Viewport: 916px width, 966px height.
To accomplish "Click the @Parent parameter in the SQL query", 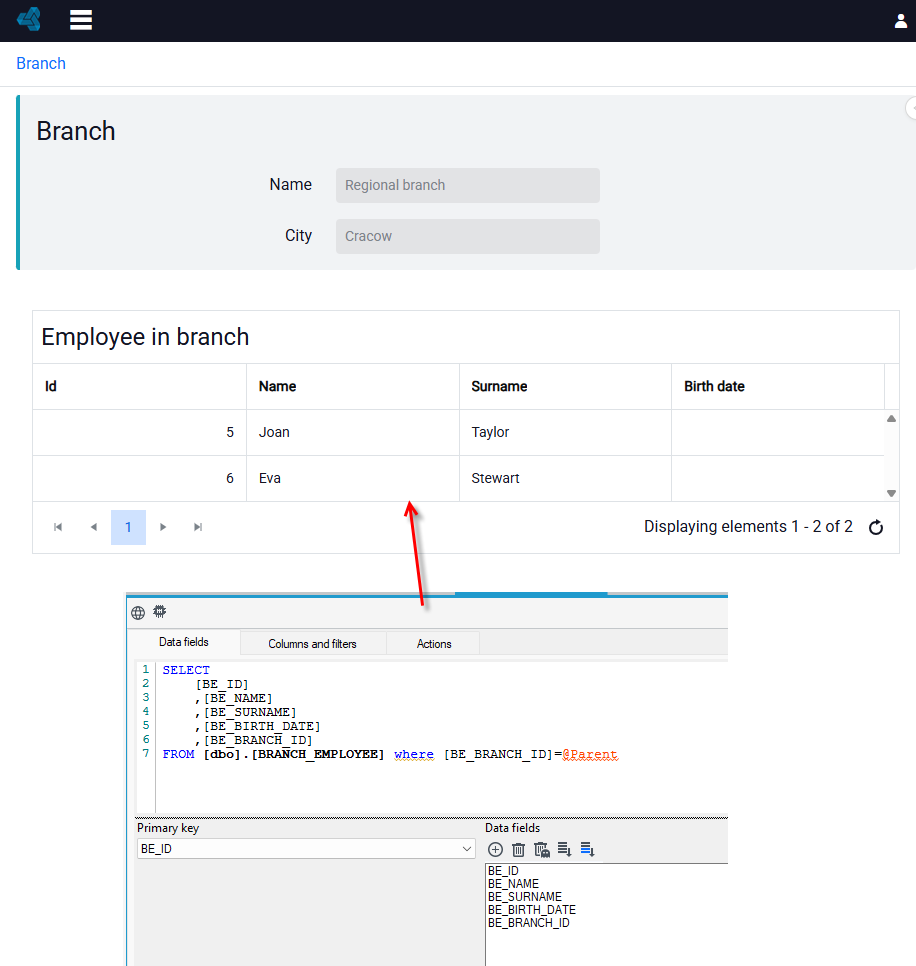I will (590, 754).
